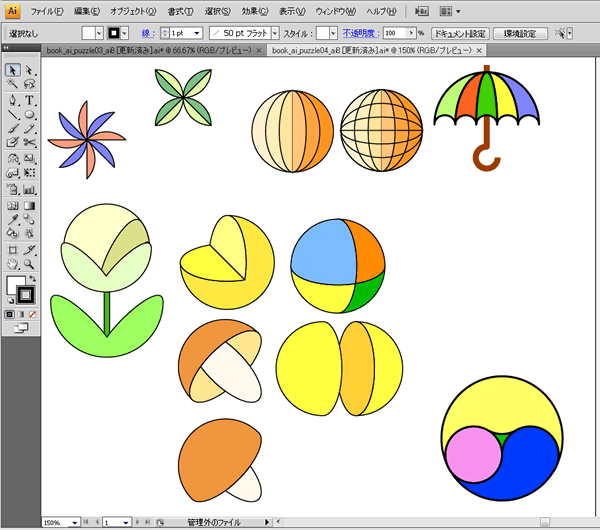Screen dimensions: 600x530
Task: Select the Ellipse tool
Action: (x=29, y=114)
